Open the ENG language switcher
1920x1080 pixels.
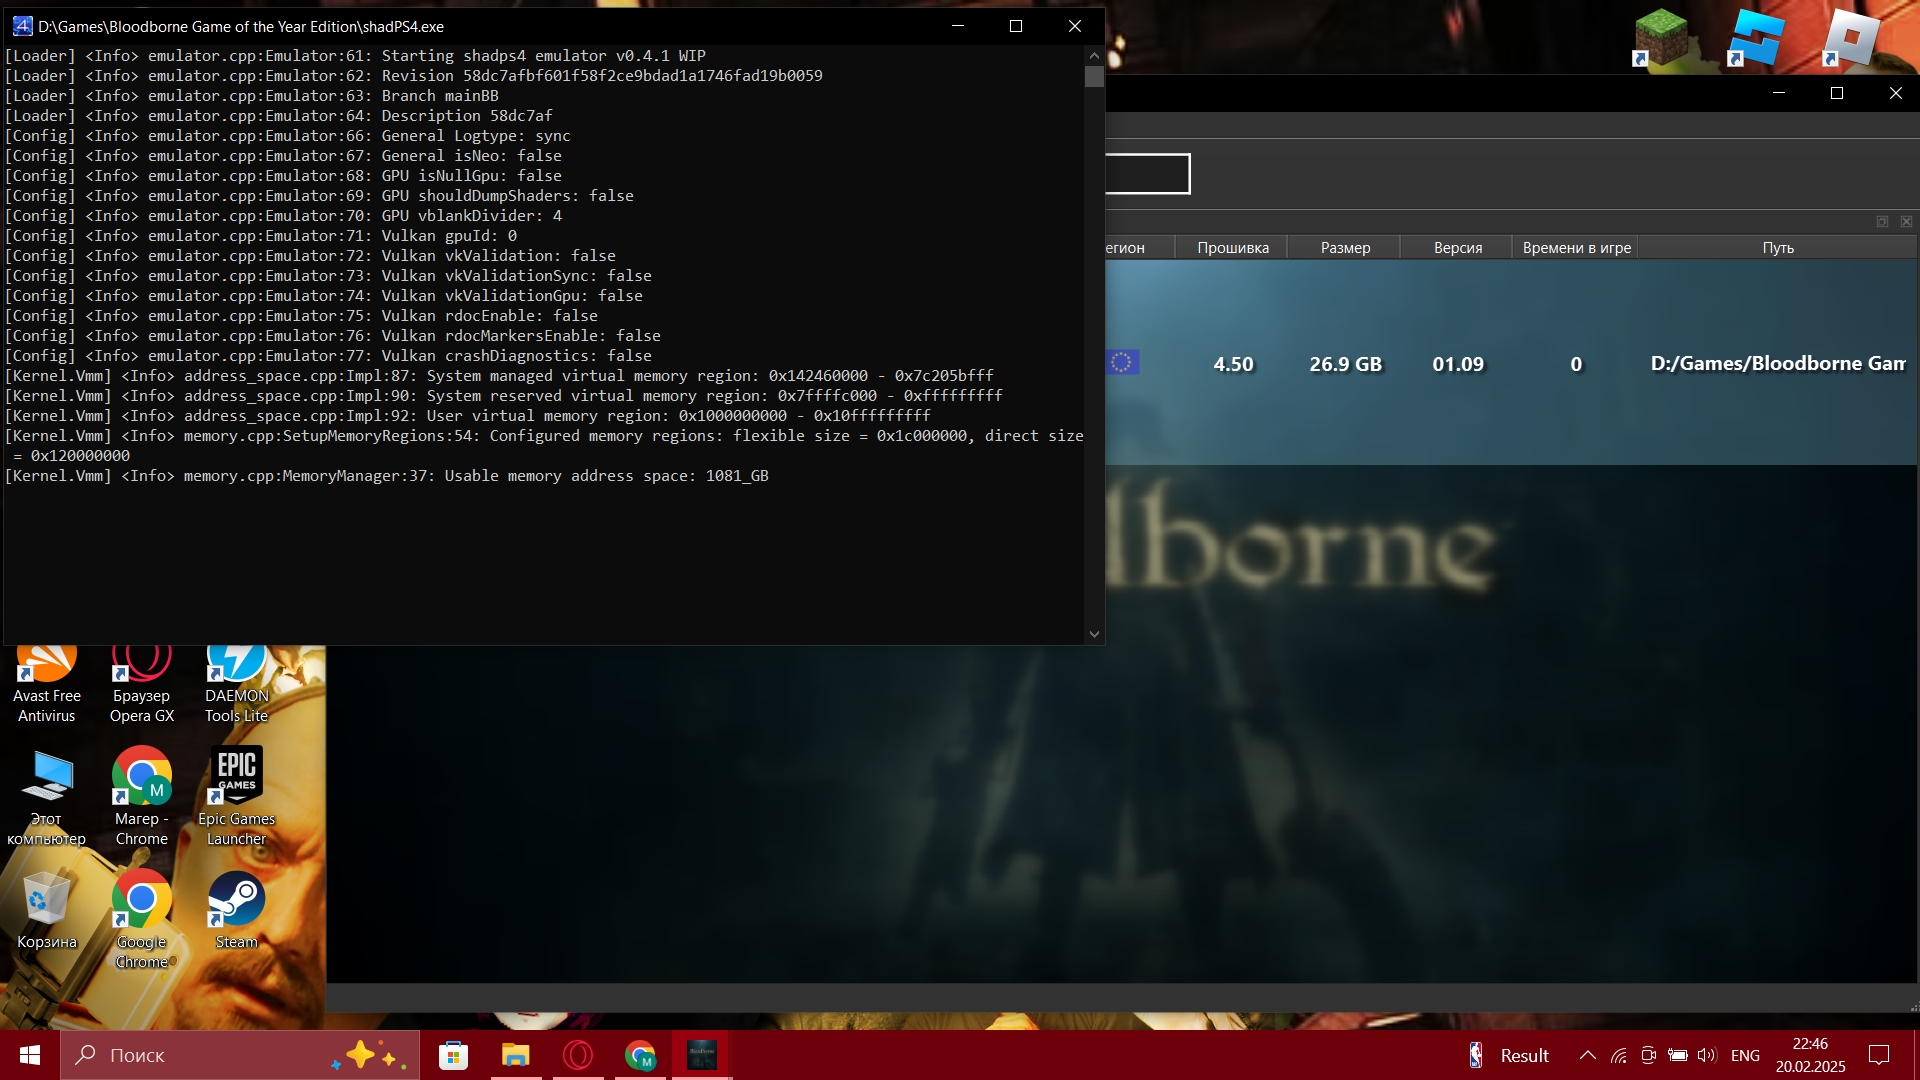(x=1745, y=1055)
